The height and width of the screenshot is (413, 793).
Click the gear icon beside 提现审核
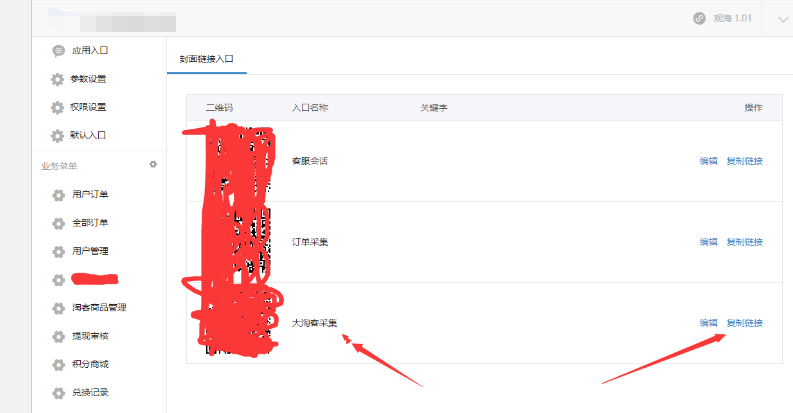coord(58,336)
